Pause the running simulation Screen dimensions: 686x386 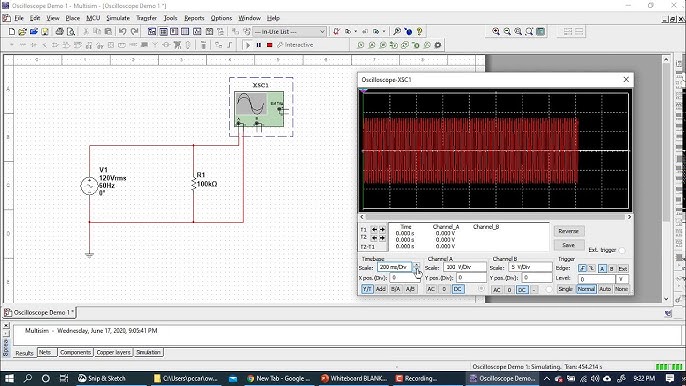[x=259, y=45]
